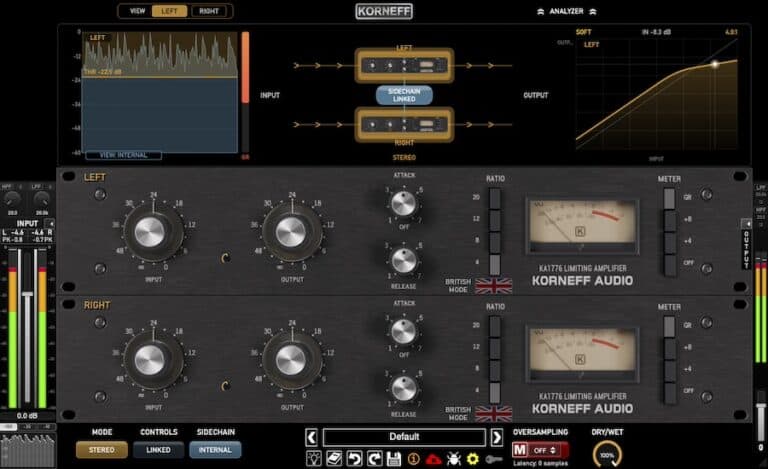
Task: Adjust the Dry/Wet 100% knob
Action: [x=607, y=455]
